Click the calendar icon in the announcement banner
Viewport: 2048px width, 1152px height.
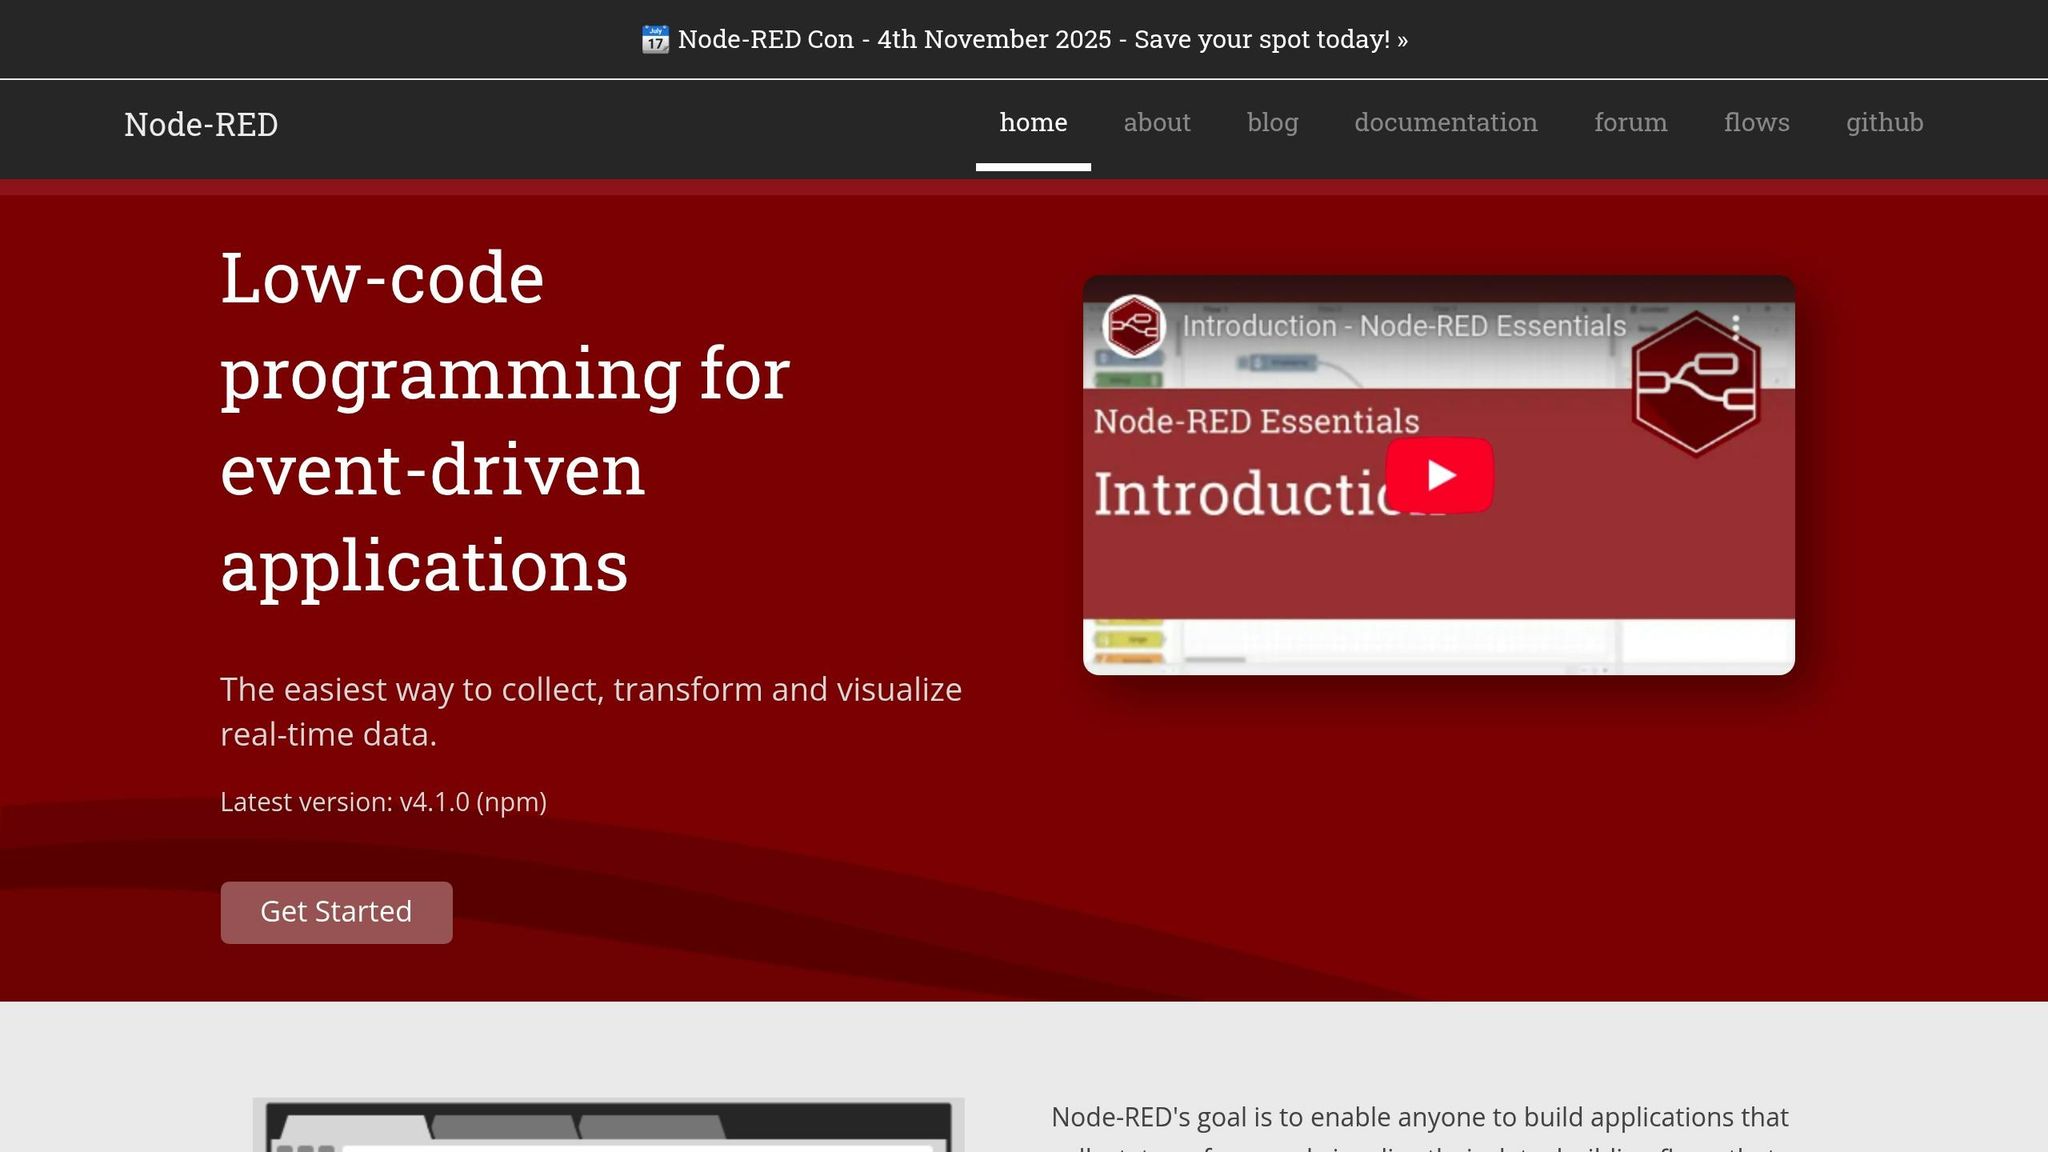tap(655, 39)
